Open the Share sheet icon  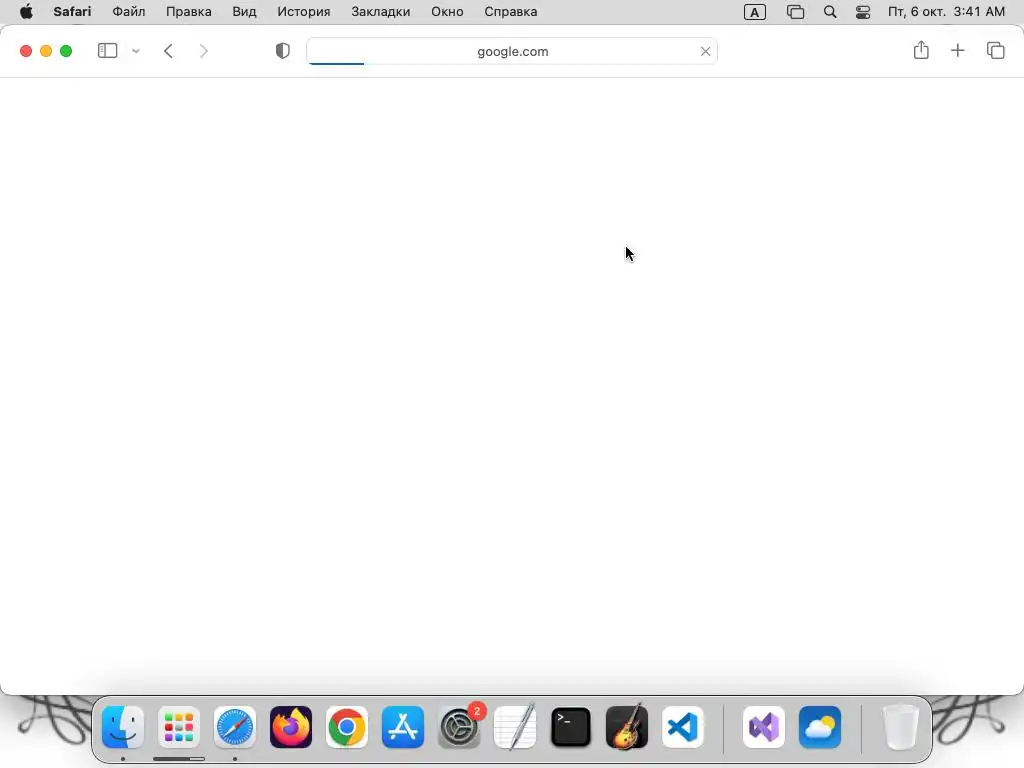click(921, 50)
